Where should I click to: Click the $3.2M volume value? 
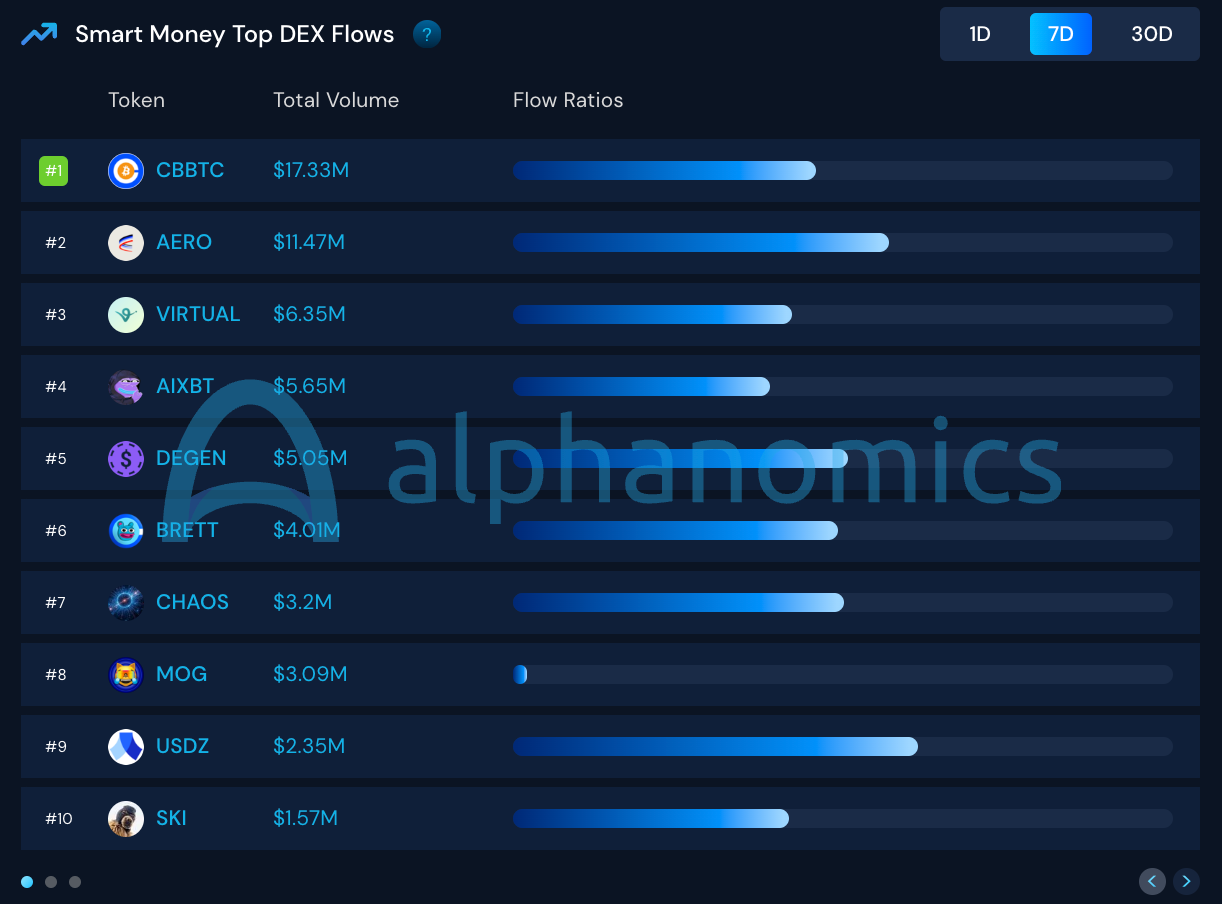point(302,603)
